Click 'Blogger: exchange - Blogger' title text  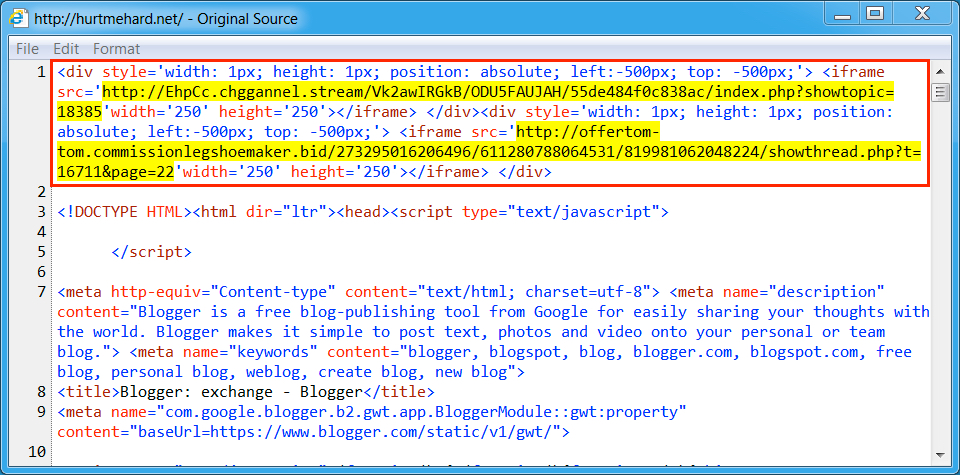(x=242, y=392)
